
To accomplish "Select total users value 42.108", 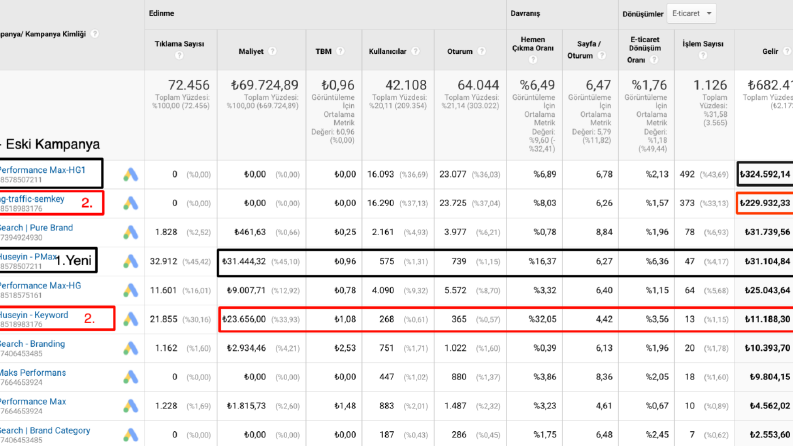I will [406, 85].
